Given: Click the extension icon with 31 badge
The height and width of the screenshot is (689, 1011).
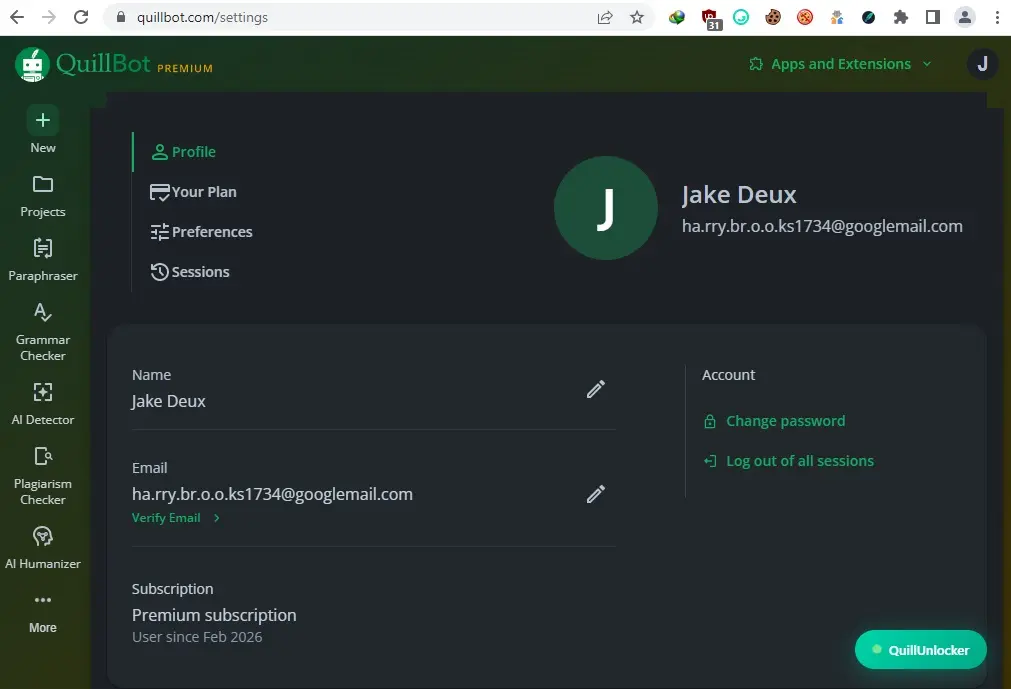Looking at the screenshot, I should coord(710,19).
